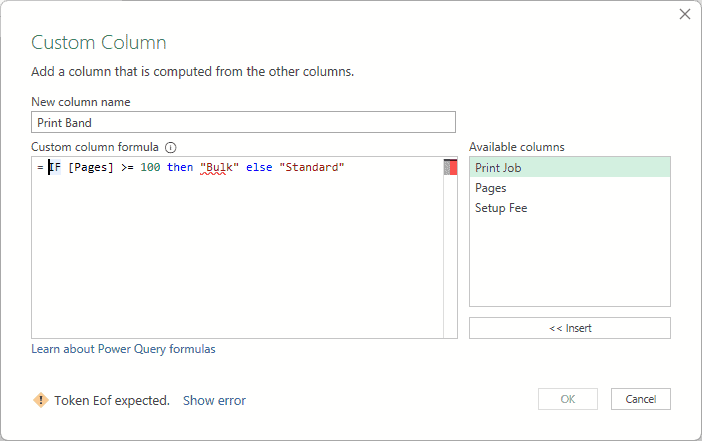Image resolution: width=702 pixels, height=441 pixels.
Task: Click the number 100 in the formula
Action: click(x=150, y=167)
